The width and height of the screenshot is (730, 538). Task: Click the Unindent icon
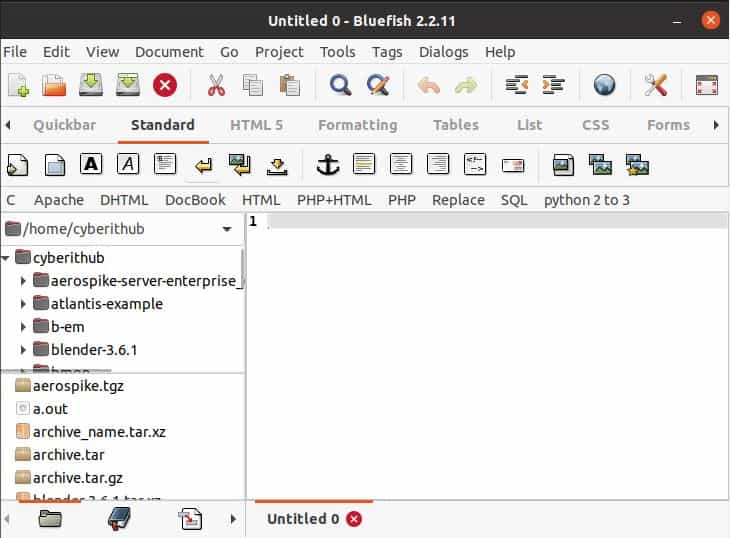517,85
